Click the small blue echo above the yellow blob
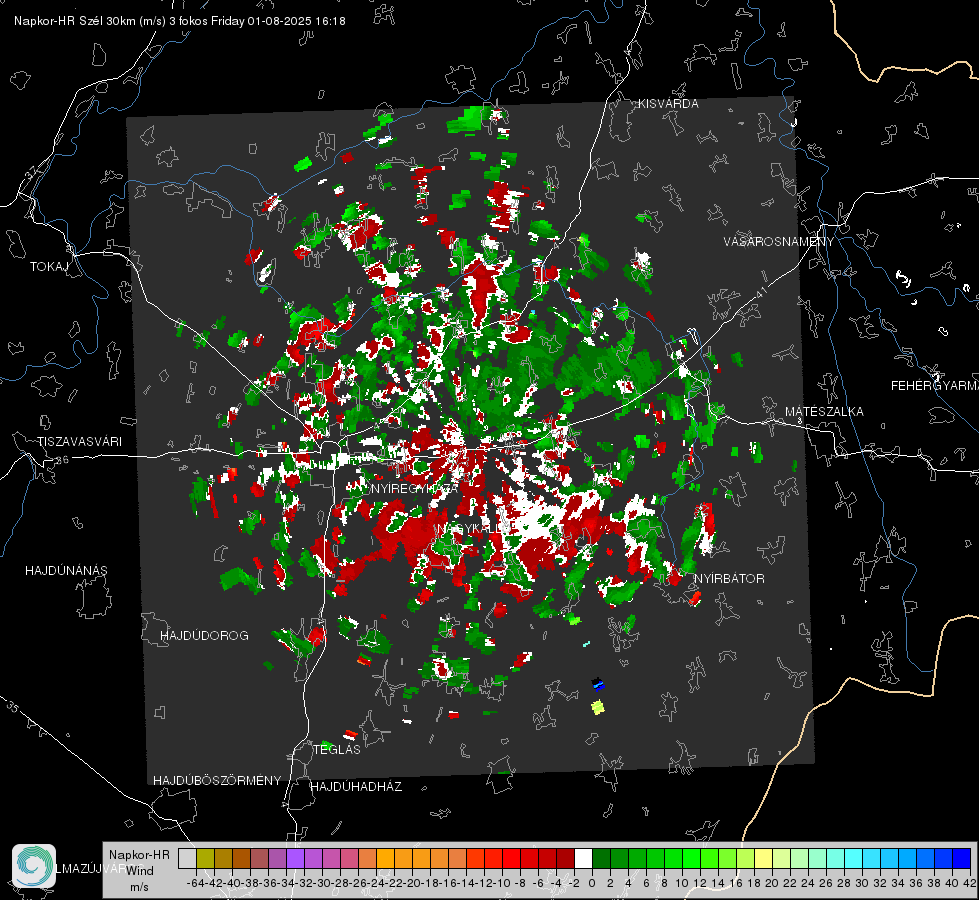 click(598, 685)
